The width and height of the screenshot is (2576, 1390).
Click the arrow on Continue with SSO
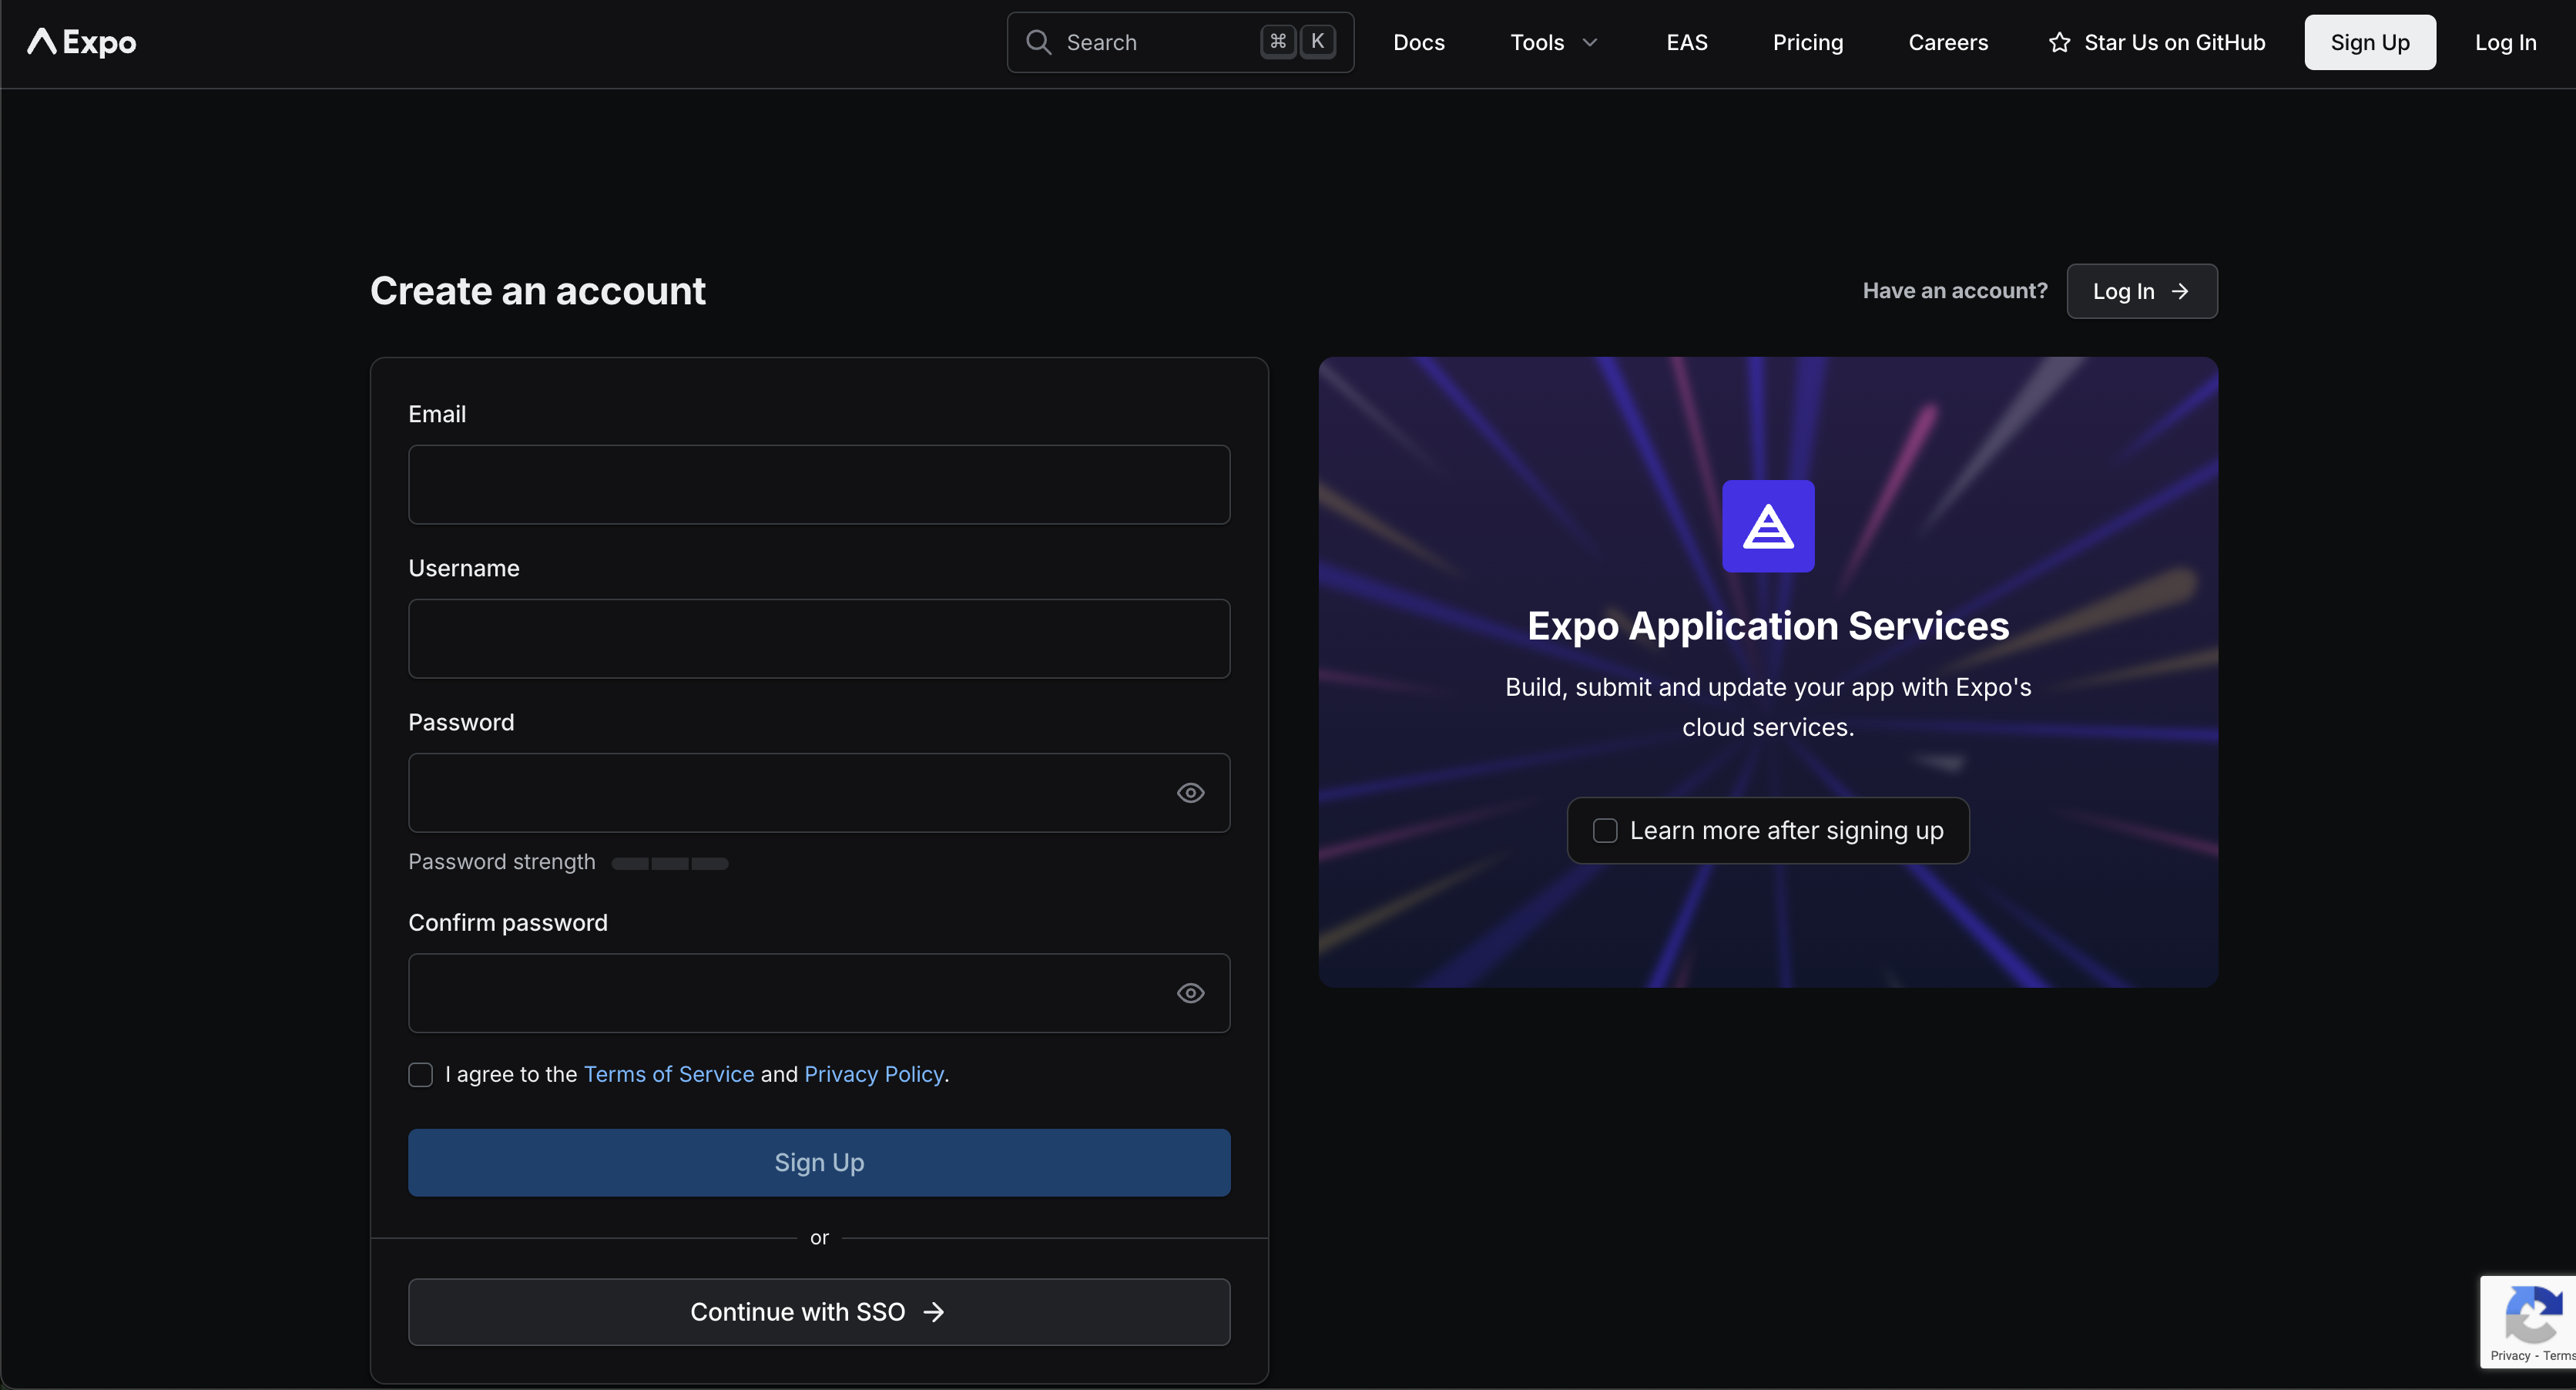coord(934,1312)
